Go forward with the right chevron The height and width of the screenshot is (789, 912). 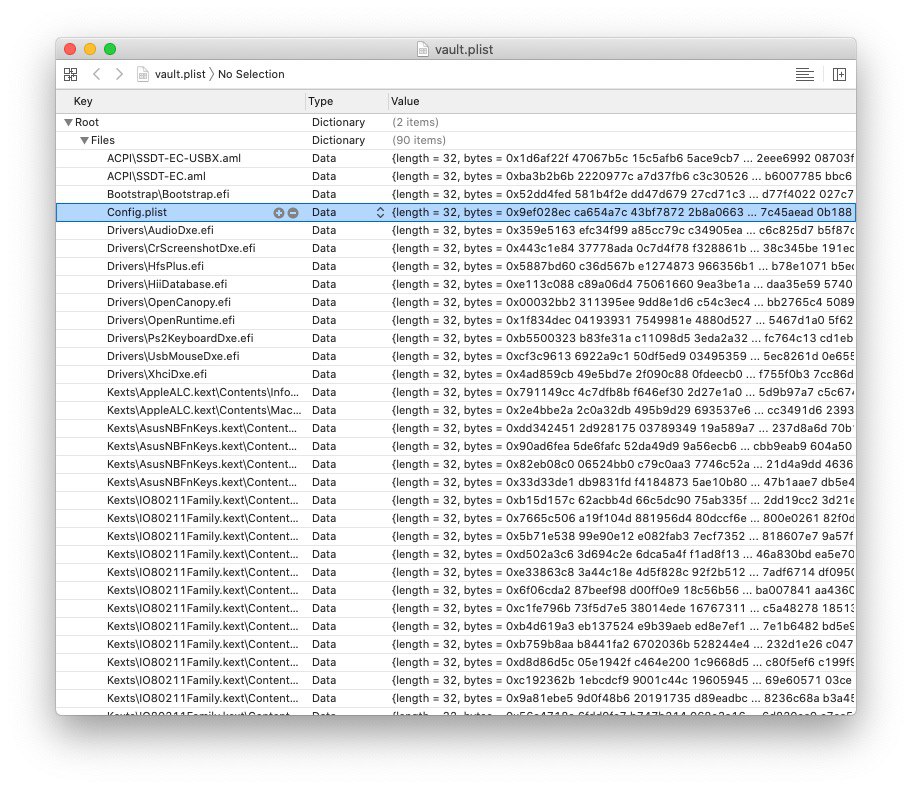(x=119, y=74)
